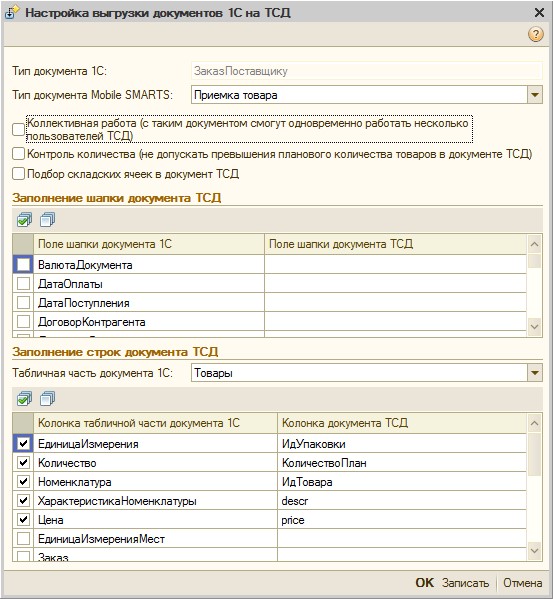Check all header fields icon
Screen dimensions: 553x599
click(x=24, y=220)
